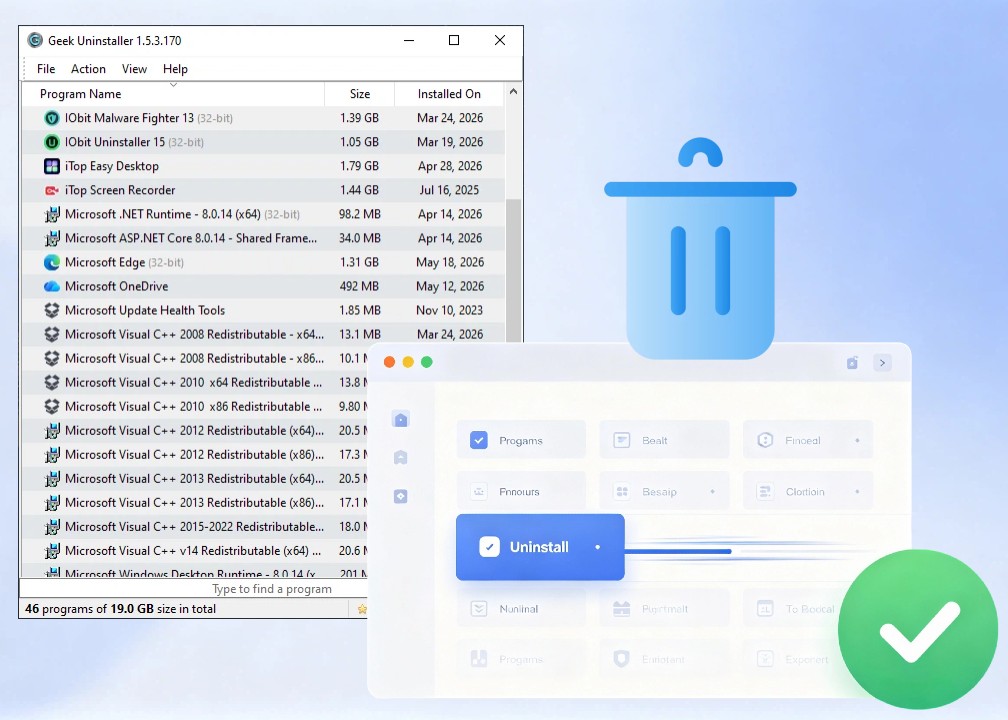Click iTop Easy Desktop icon

52,166
